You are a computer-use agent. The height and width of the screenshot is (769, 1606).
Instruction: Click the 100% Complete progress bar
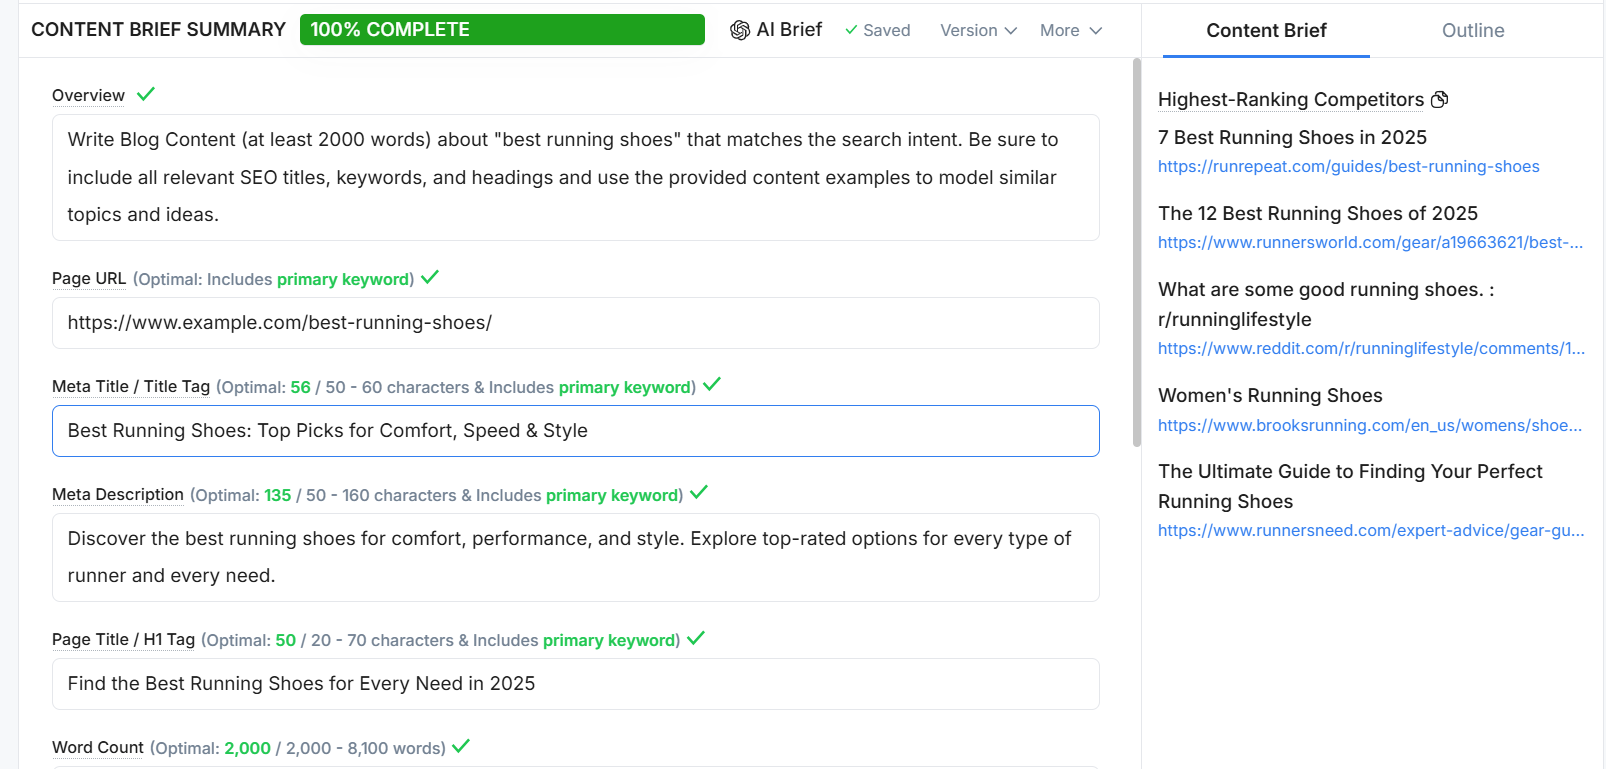pyautogui.click(x=502, y=30)
